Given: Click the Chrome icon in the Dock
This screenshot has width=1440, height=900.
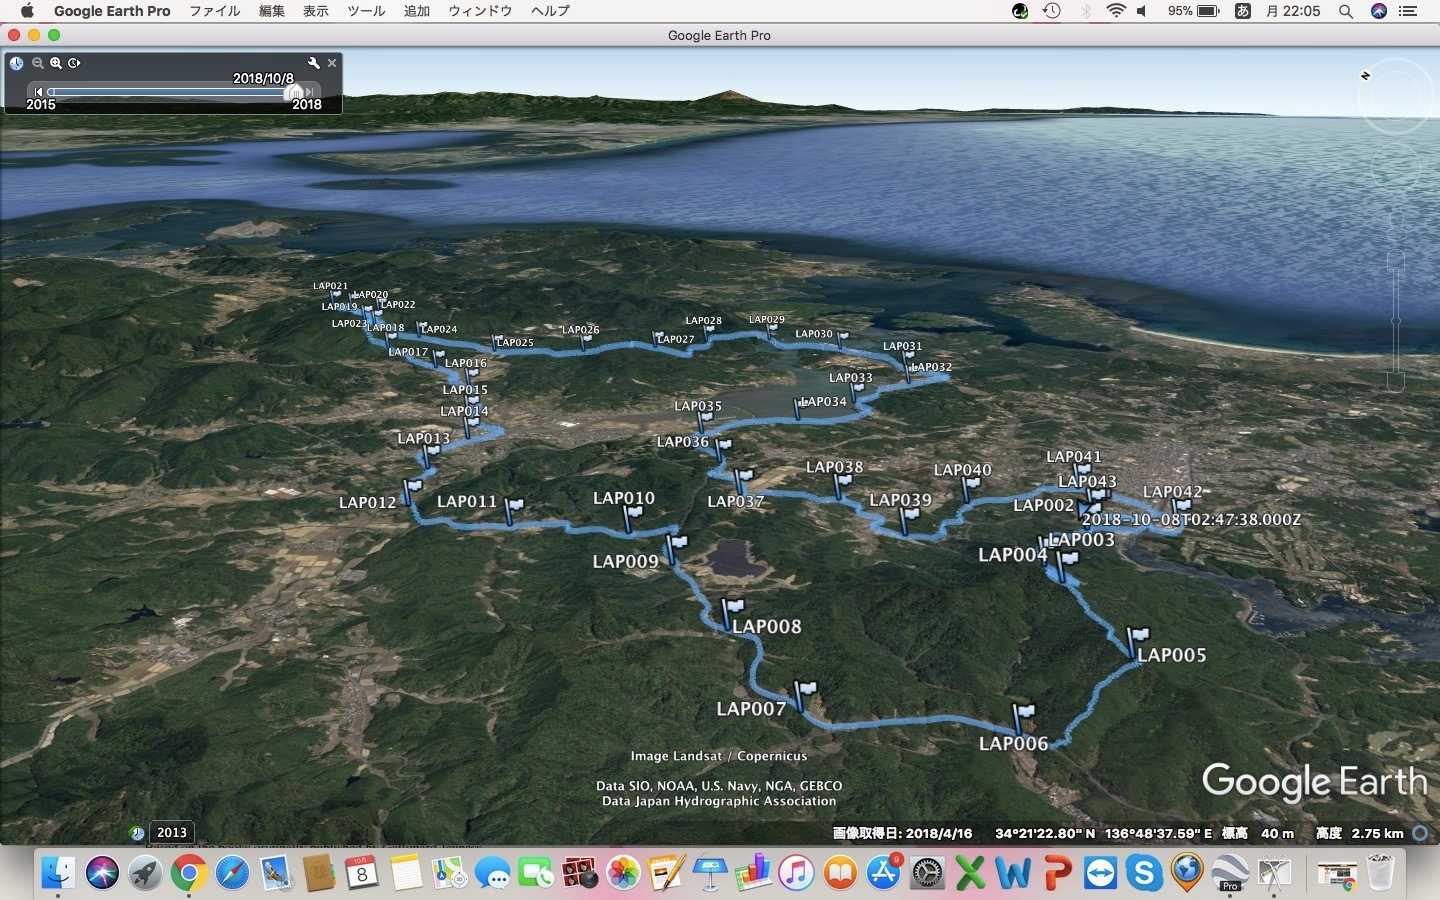Looking at the screenshot, I should (188, 873).
